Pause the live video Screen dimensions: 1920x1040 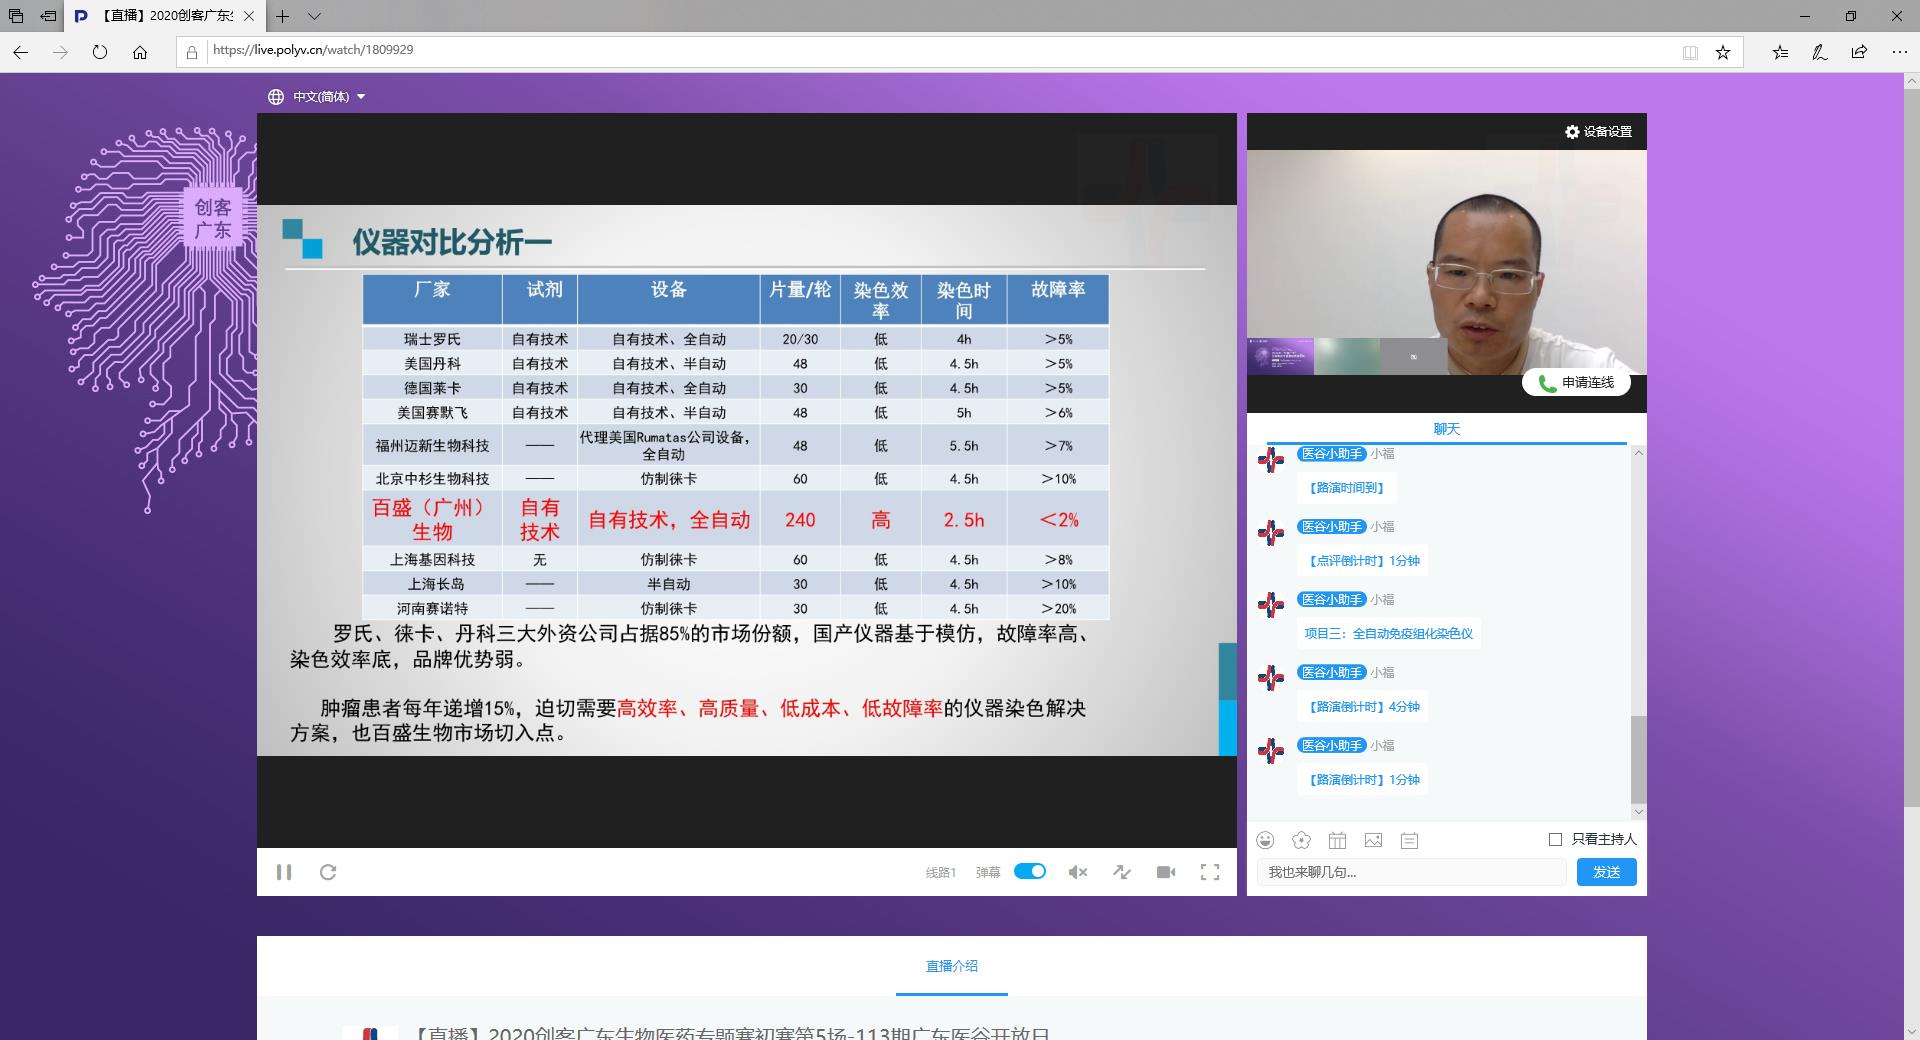pos(285,872)
